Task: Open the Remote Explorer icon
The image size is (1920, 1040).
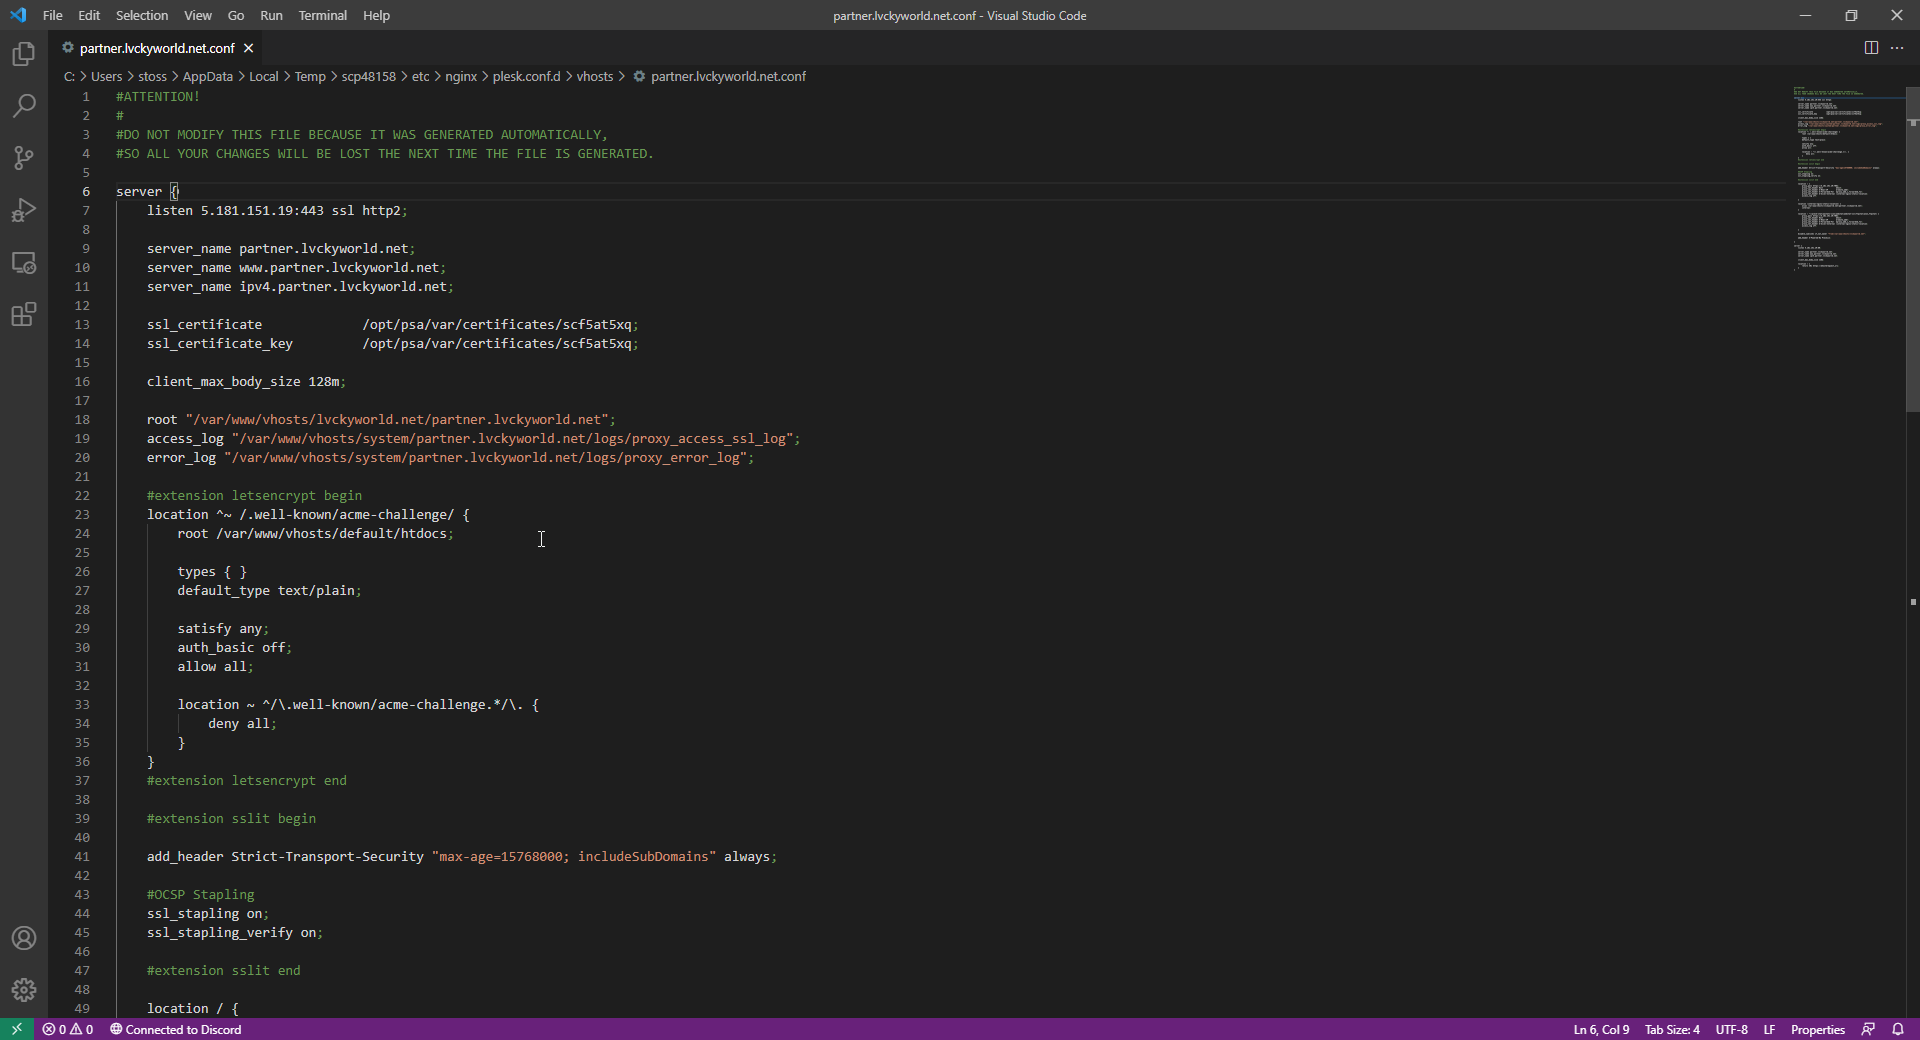Action: pos(24,263)
